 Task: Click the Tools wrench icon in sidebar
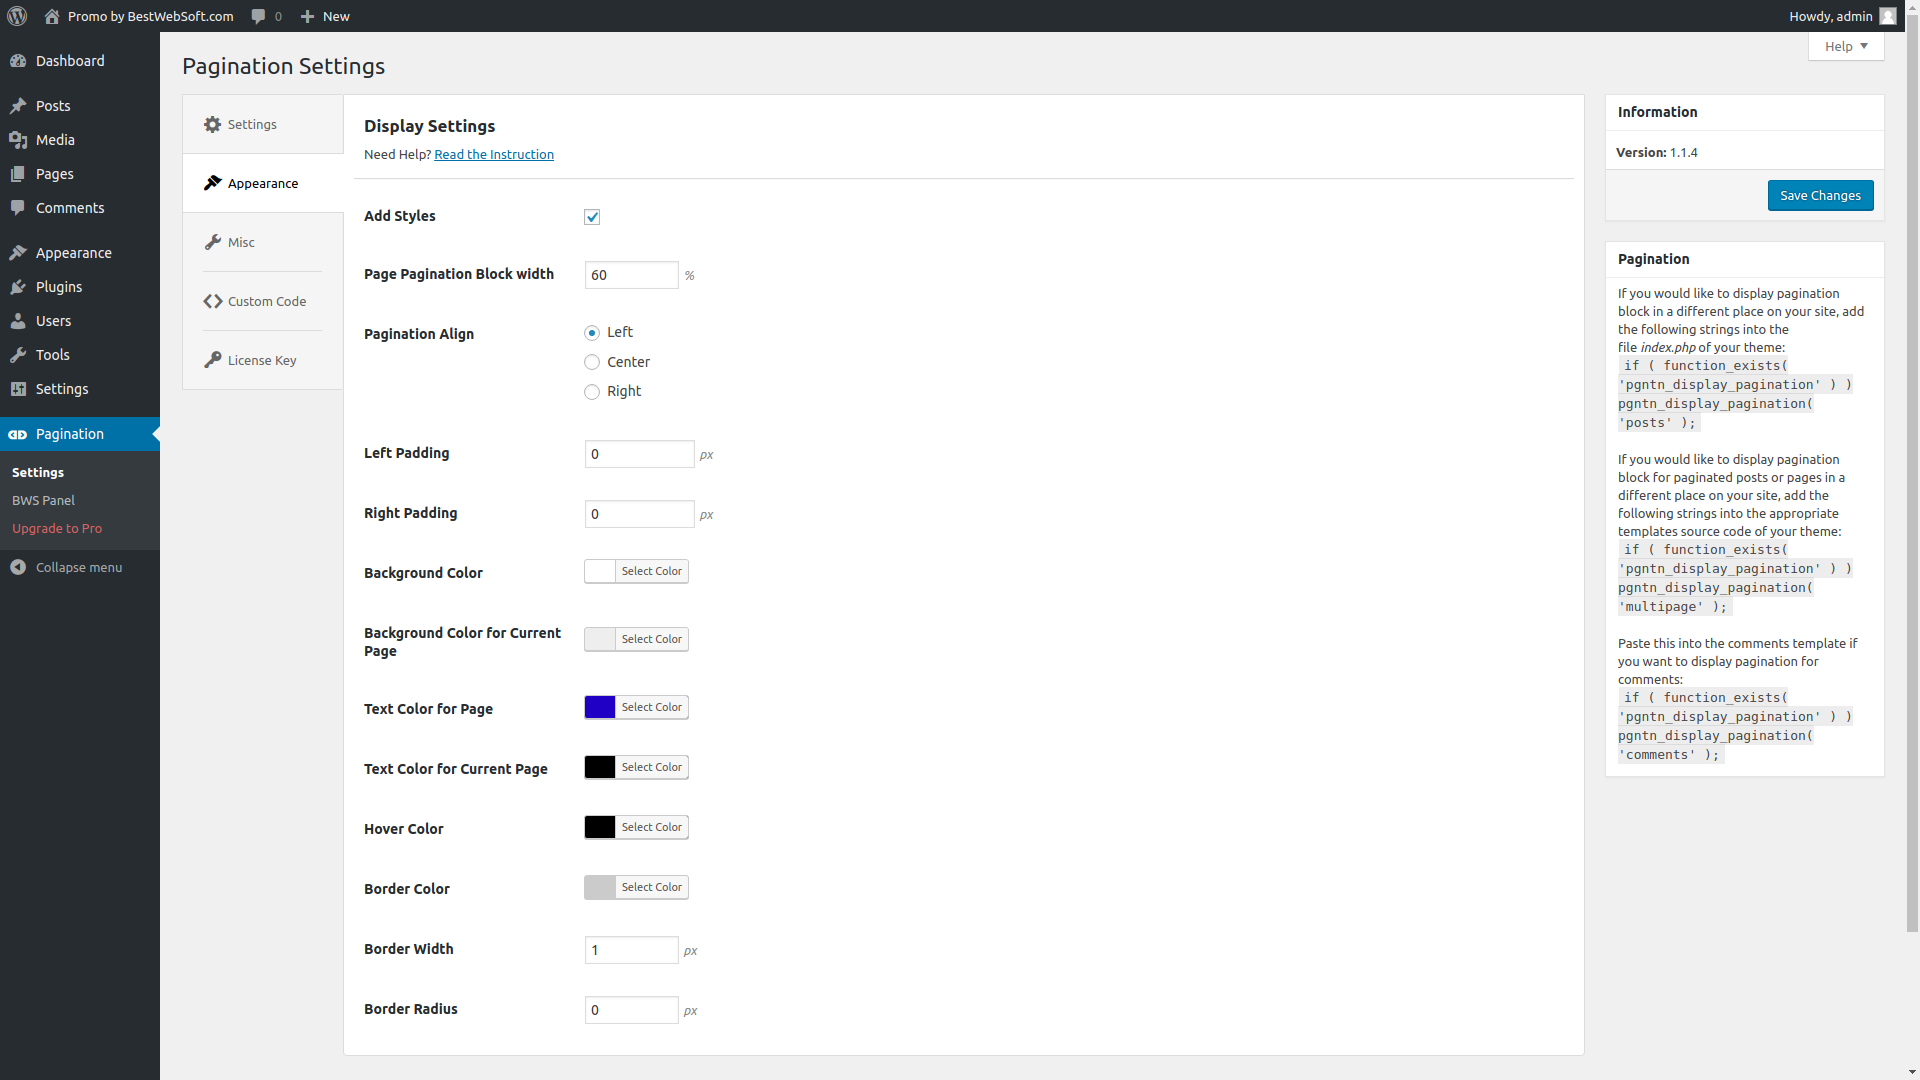(x=18, y=355)
